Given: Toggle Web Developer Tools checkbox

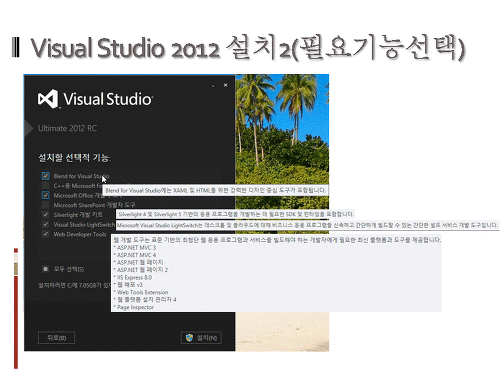Looking at the screenshot, I should pos(46,234).
